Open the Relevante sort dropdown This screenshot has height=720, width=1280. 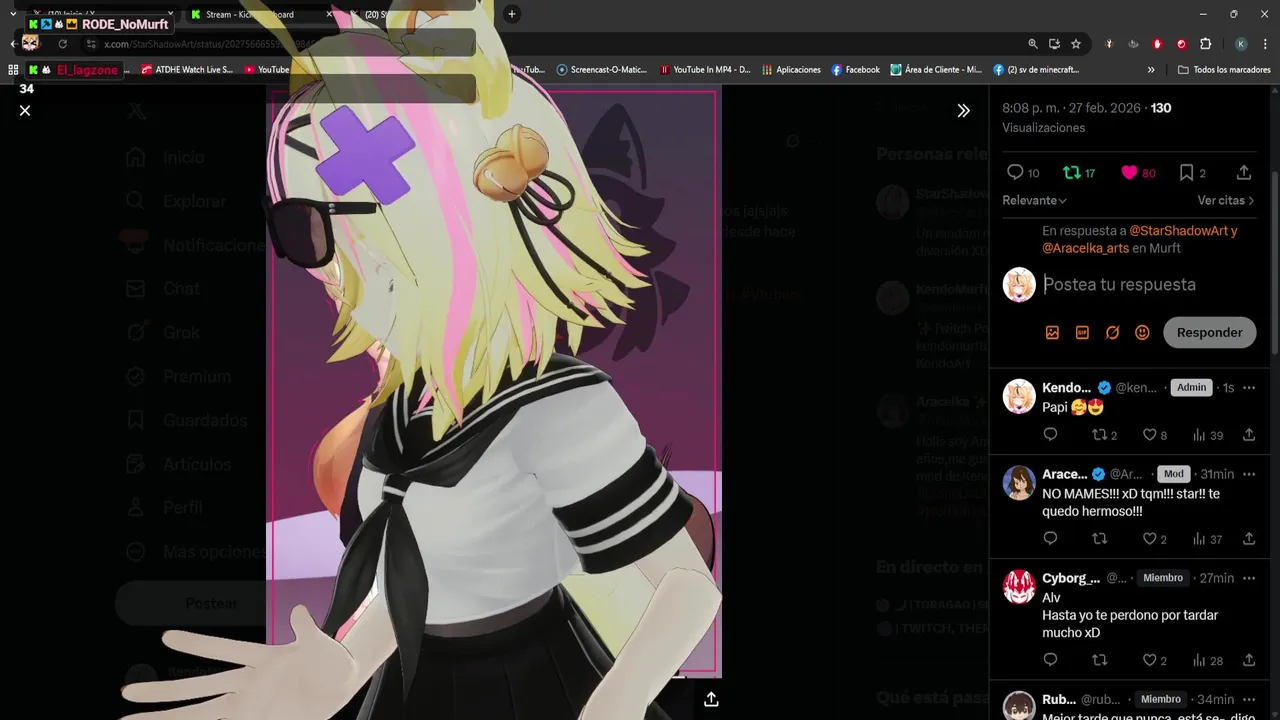(x=1034, y=200)
